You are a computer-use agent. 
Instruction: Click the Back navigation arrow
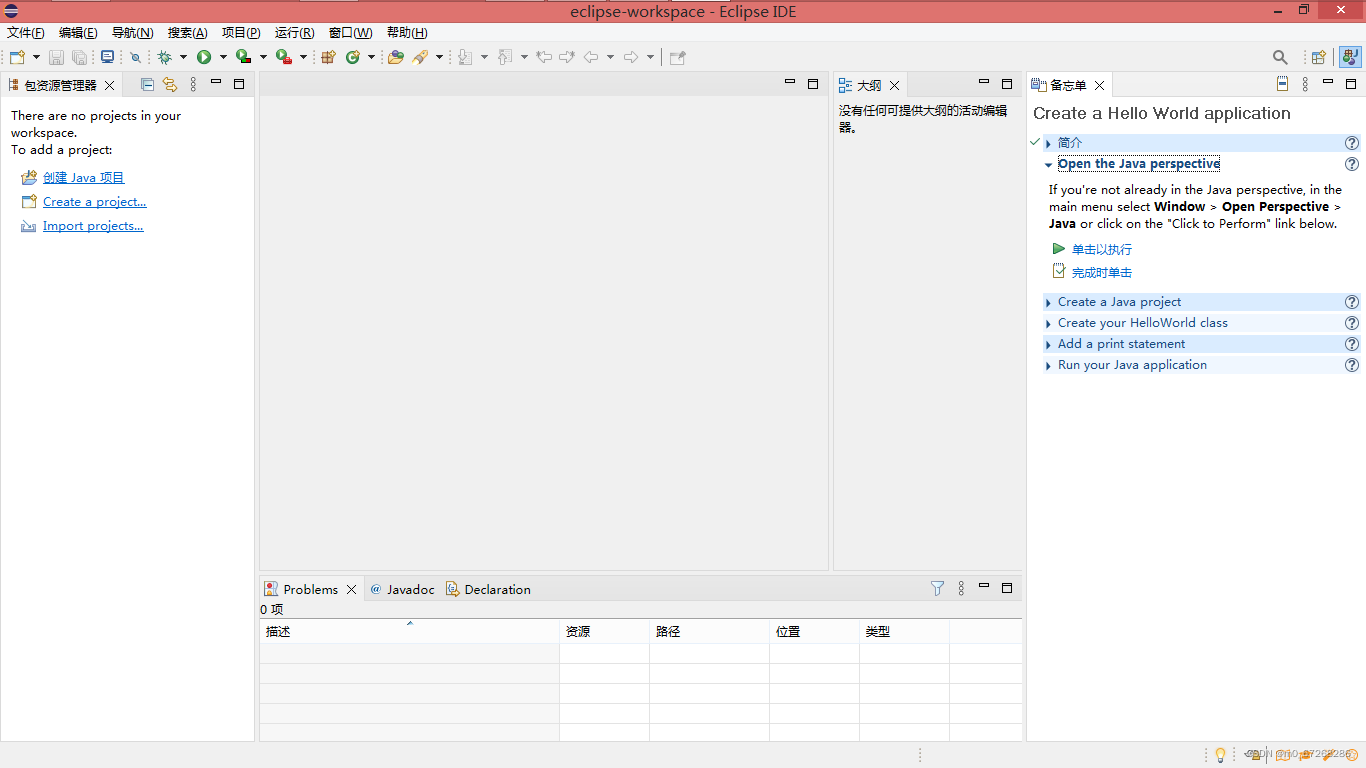tap(591, 57)
